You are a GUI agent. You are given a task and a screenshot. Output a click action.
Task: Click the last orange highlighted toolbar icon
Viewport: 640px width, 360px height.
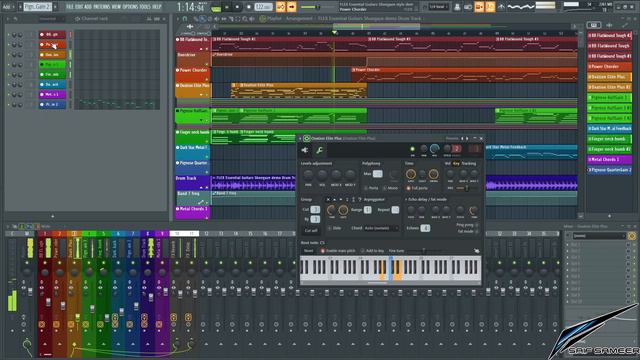click(x=490, y=7)
